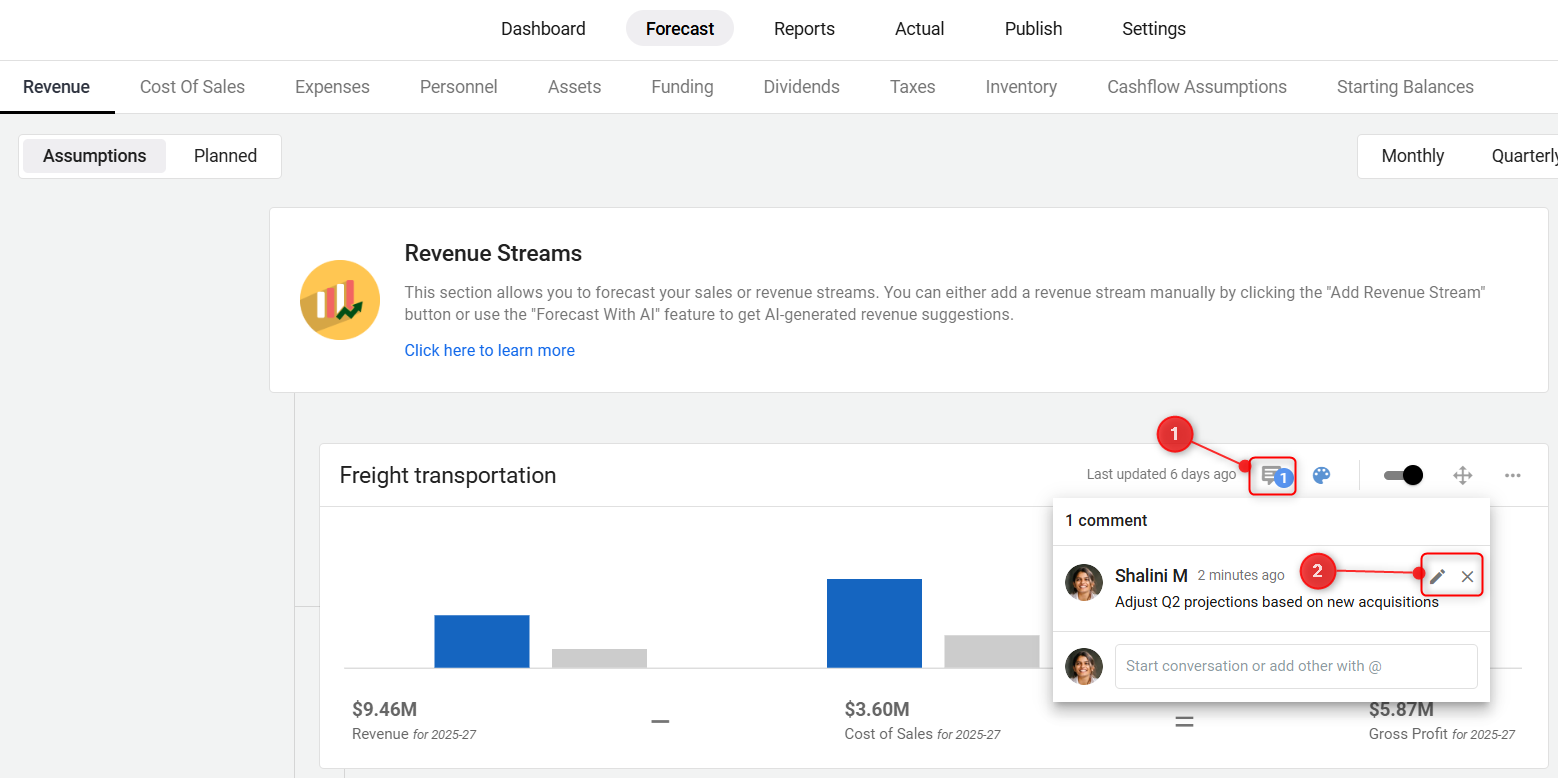Select the Quarterly period option
Viewport: 1558px width, 778px height.
point(1523,156)
